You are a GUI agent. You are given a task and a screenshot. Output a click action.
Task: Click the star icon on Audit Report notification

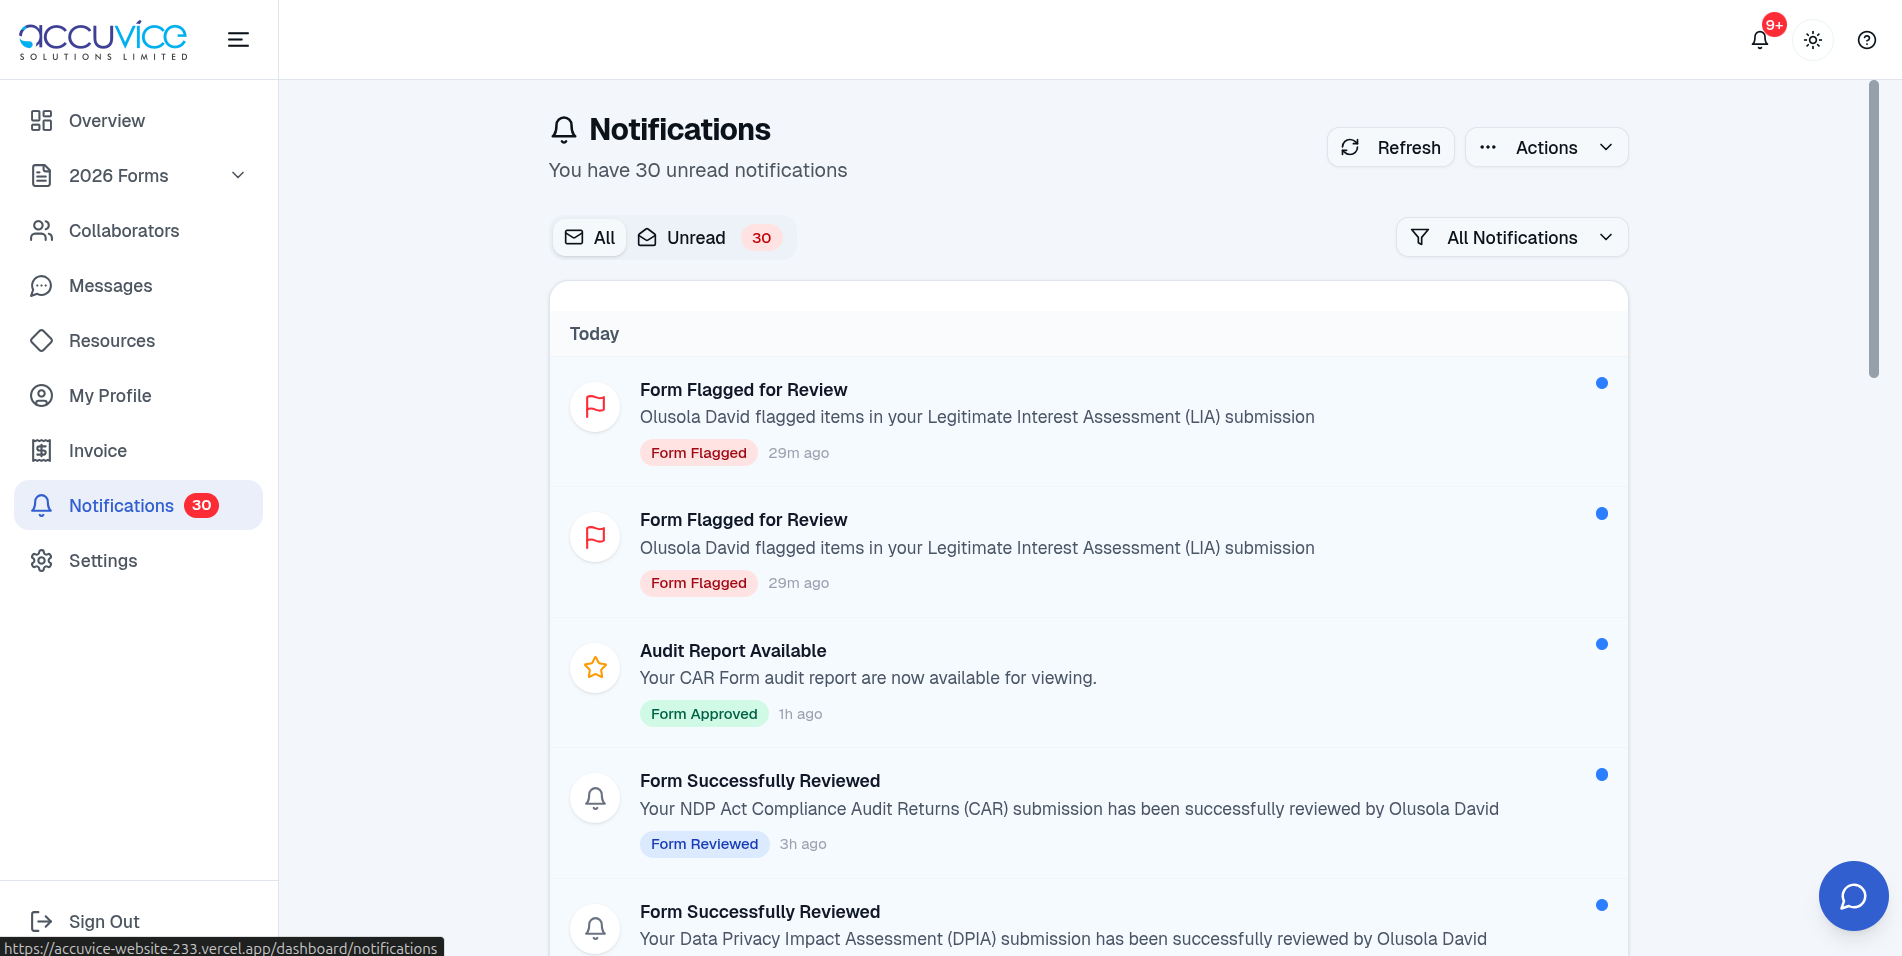click(595, 668)
